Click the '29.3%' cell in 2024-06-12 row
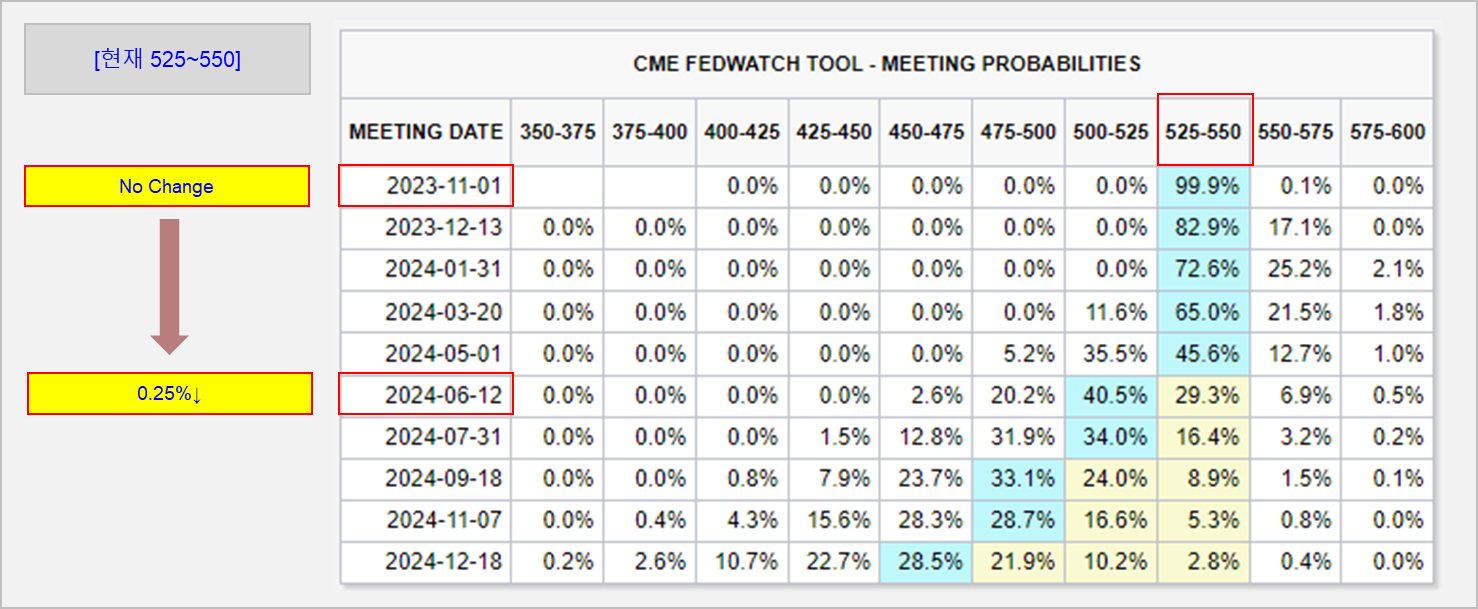The width and height of the screenshot is (1478, 609). (1204, 395)
